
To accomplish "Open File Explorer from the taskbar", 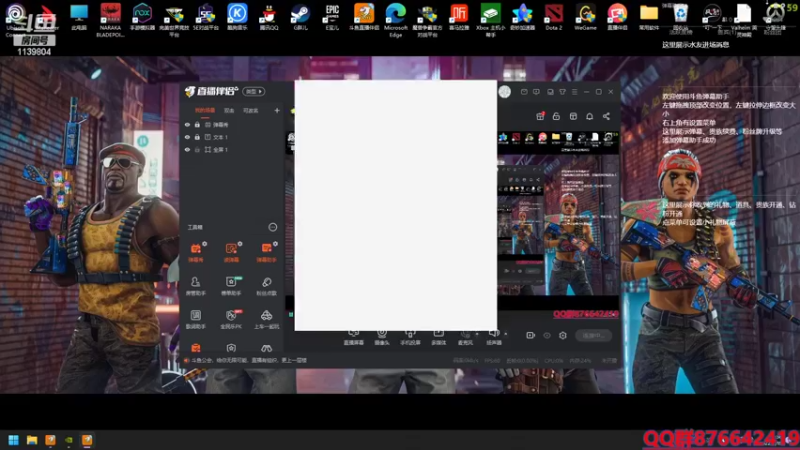I will point(32,440).
